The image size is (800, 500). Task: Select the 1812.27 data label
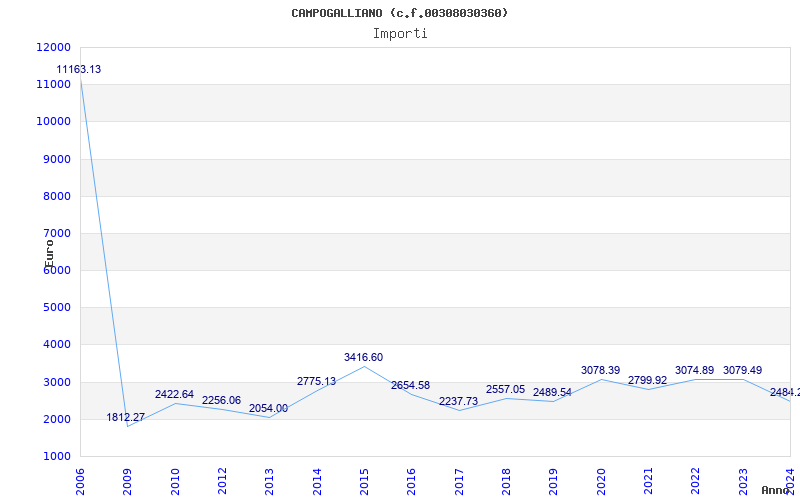pos(126,417)
